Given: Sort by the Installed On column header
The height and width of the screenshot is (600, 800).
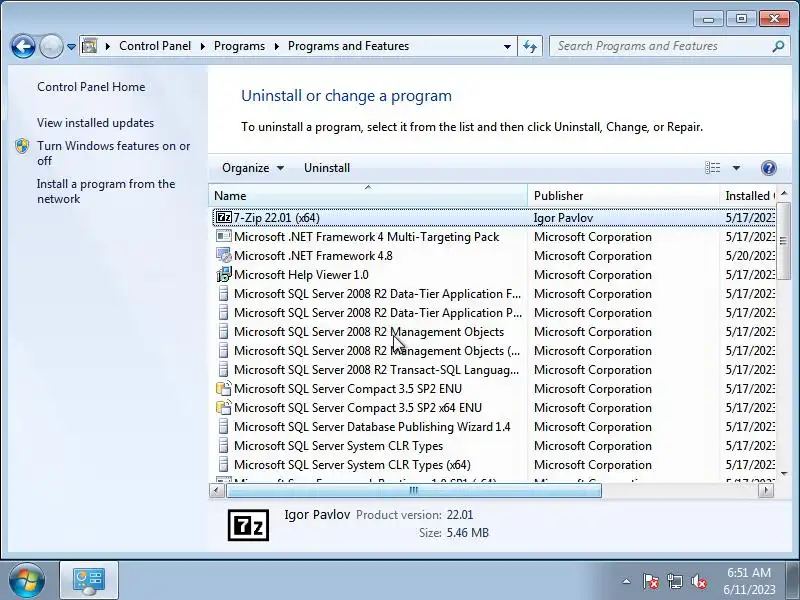Looking at the screenshot, I should pos(749,196).
